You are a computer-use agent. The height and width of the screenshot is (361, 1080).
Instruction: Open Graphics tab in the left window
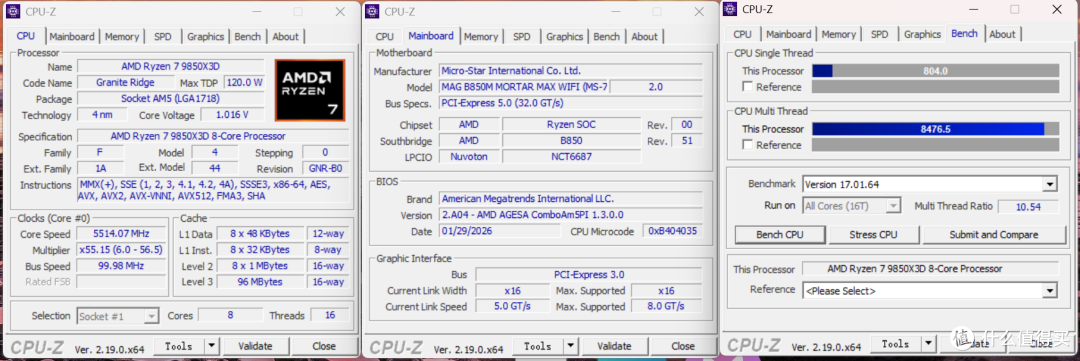[205, 37]
